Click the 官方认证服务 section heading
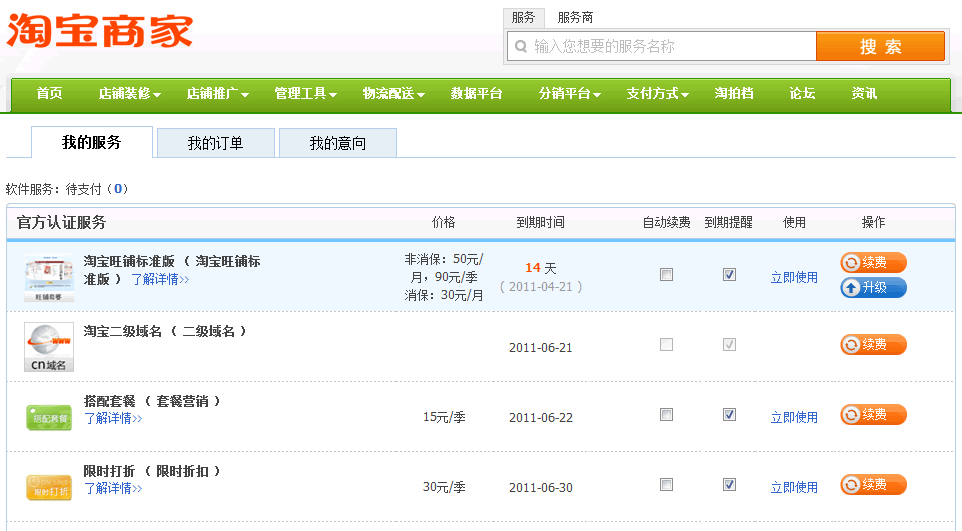 (61, 222)
